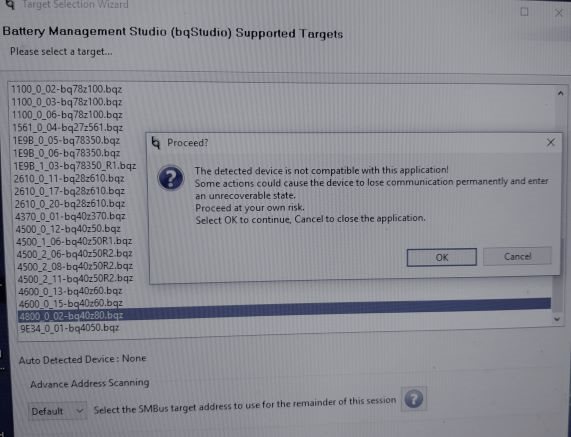Select 1561_0_04-bq27z561.bqz in list
This screenshot has height=437, width=571.
tap(68, 127)
